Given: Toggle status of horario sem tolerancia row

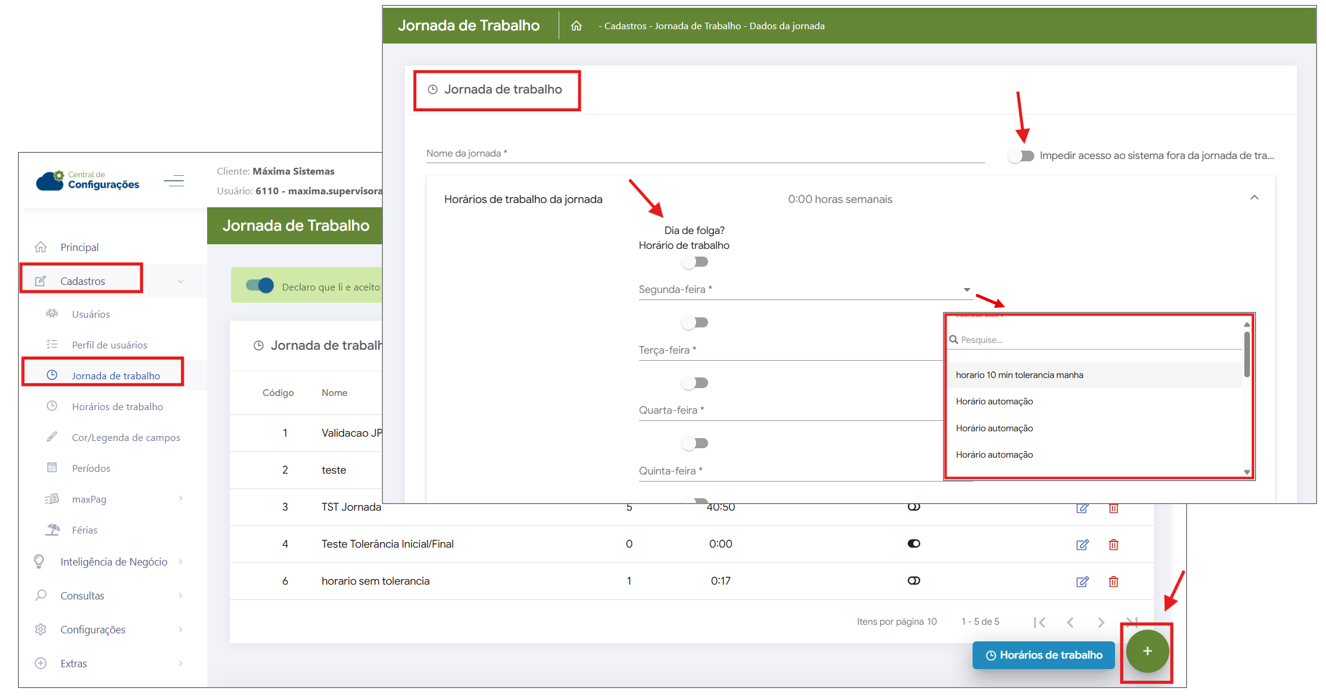Looking at the screenshot, I should (x=914, y=581).
